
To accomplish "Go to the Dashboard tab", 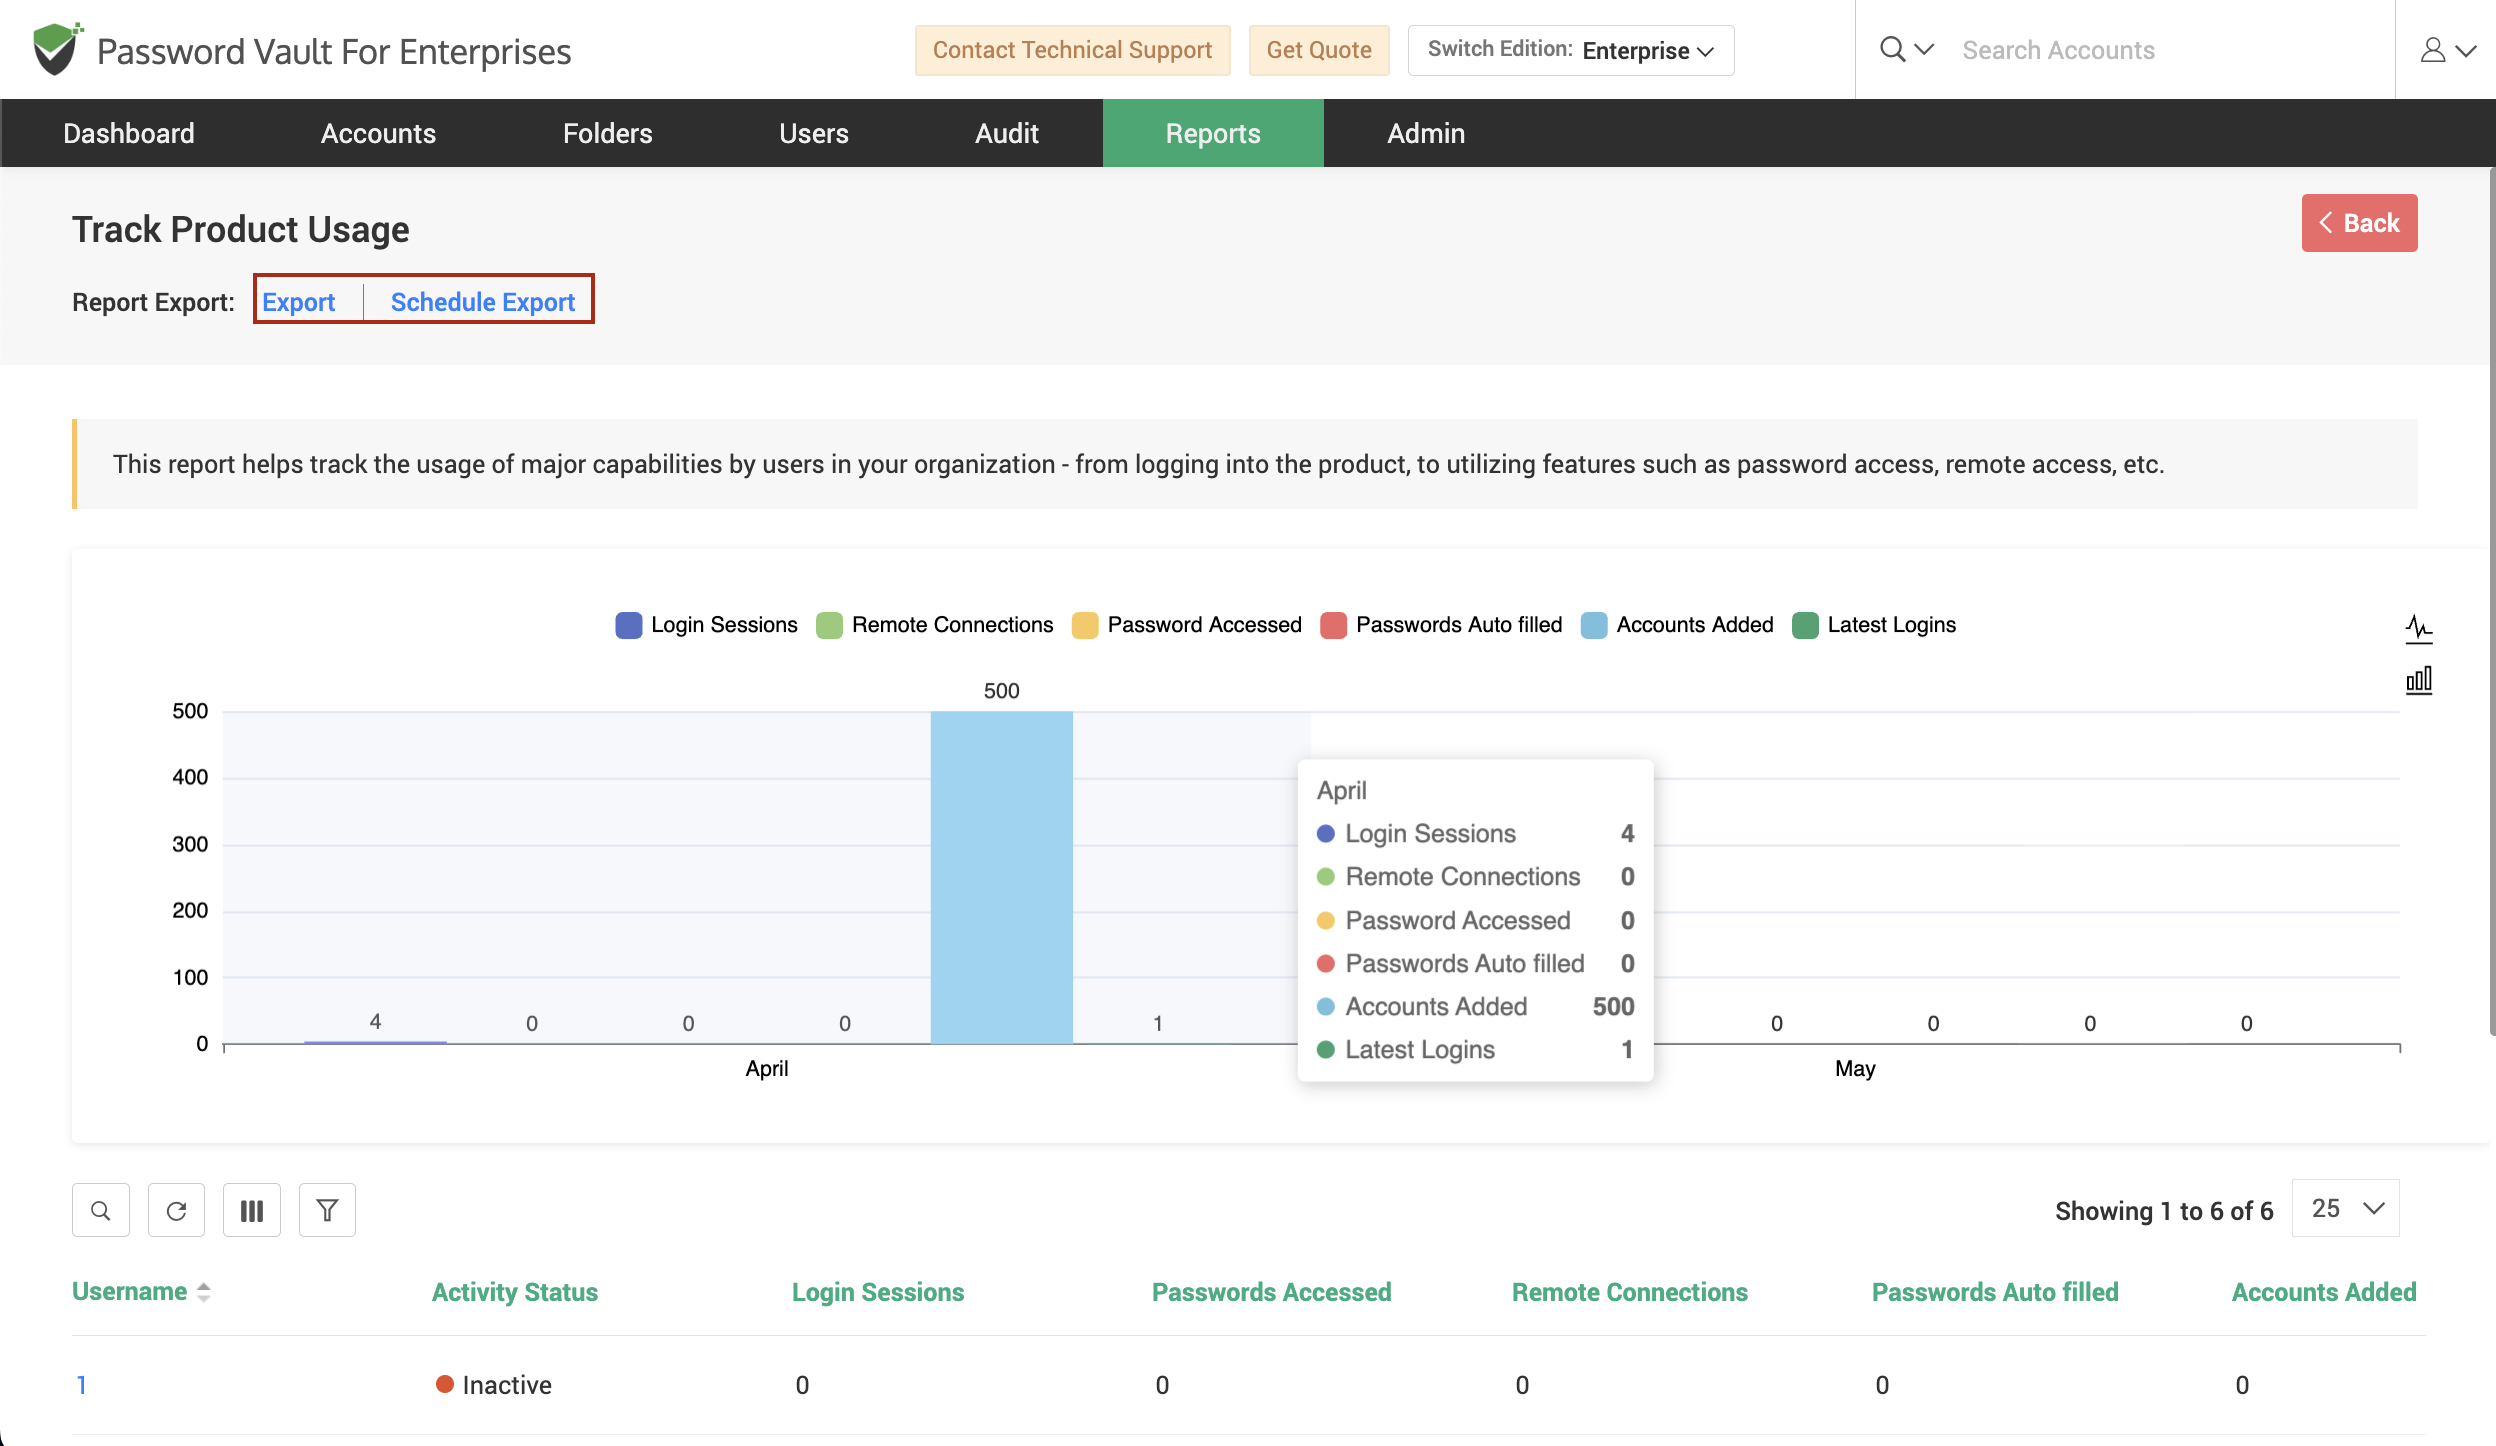I will point(129,133).
